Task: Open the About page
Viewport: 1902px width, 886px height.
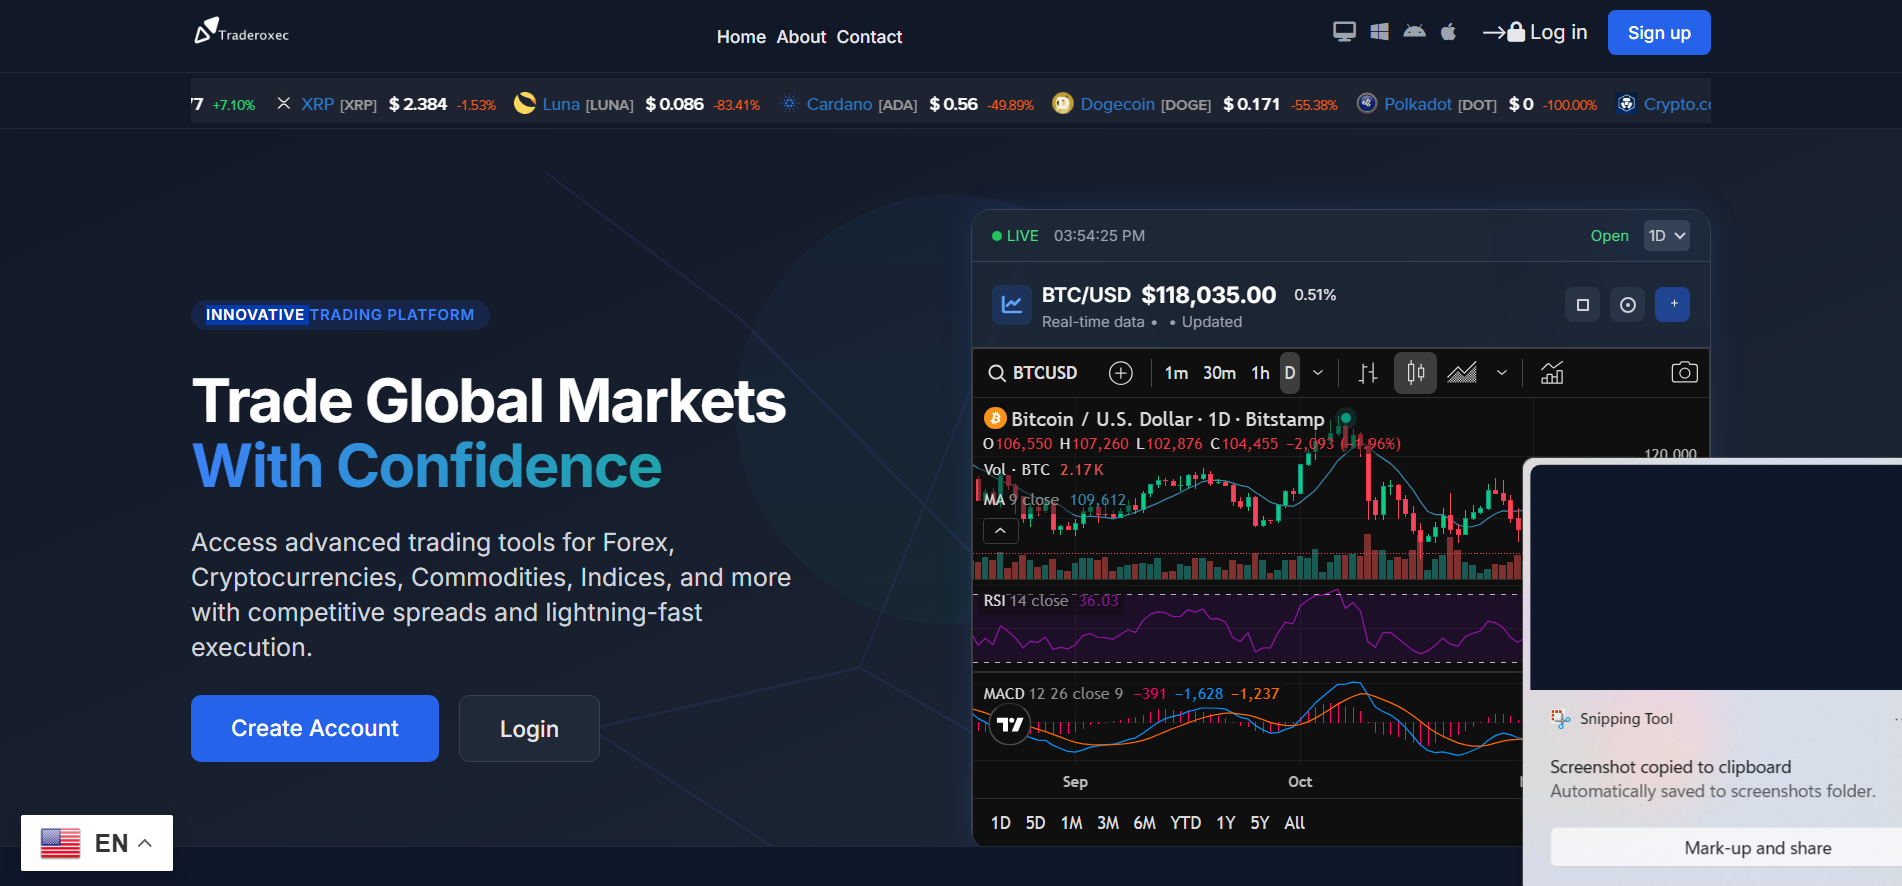Action: pos(801,37)
